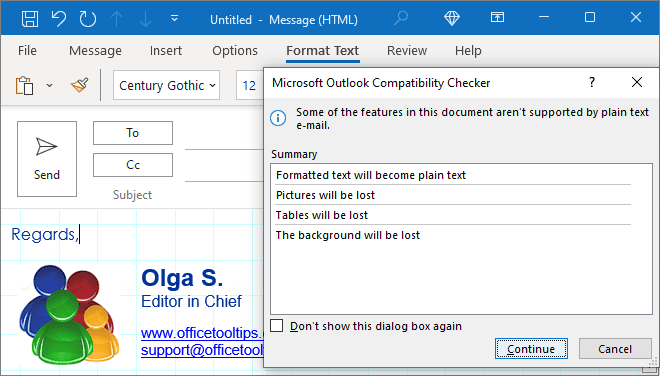Open the Century Gothic font dropdown
The image size is (660, 376).
[166, 85]
